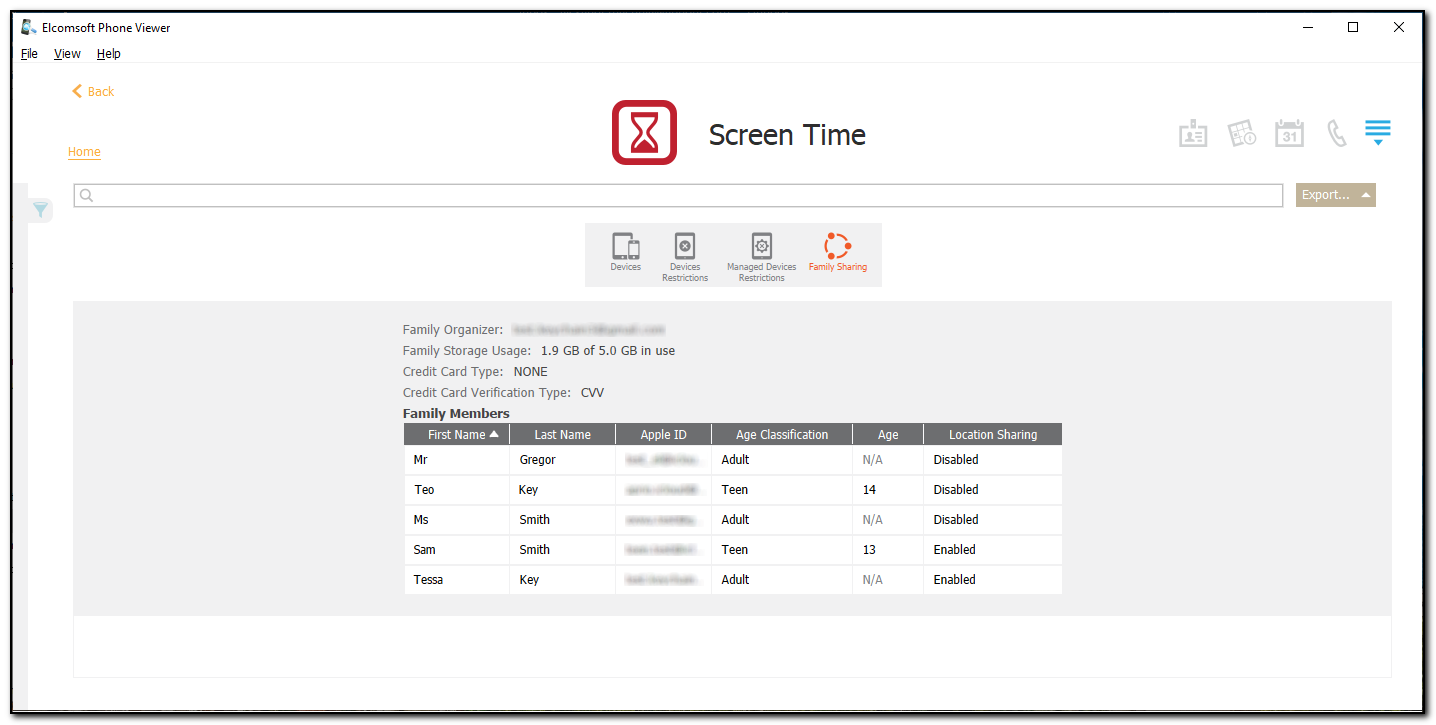Toggle sort order on First Name column
This screenshot has height=725, width=1436.
(456, 434)
